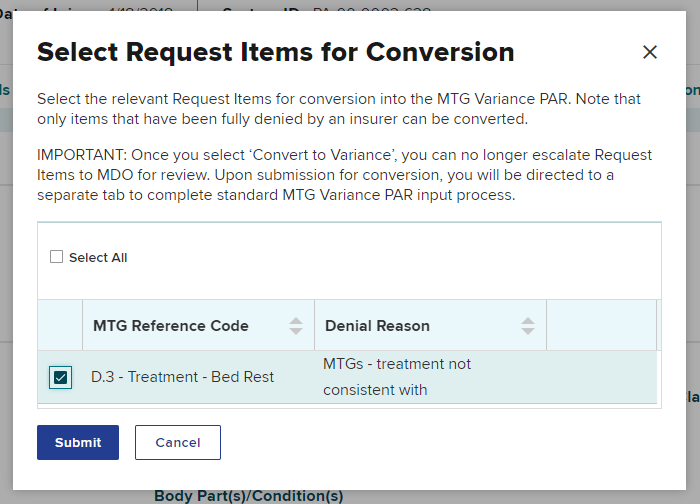Screen dimensions: 700x504
Task: Click the down sort arrow for MTG Reference Code
Action: tap(296, 331)
